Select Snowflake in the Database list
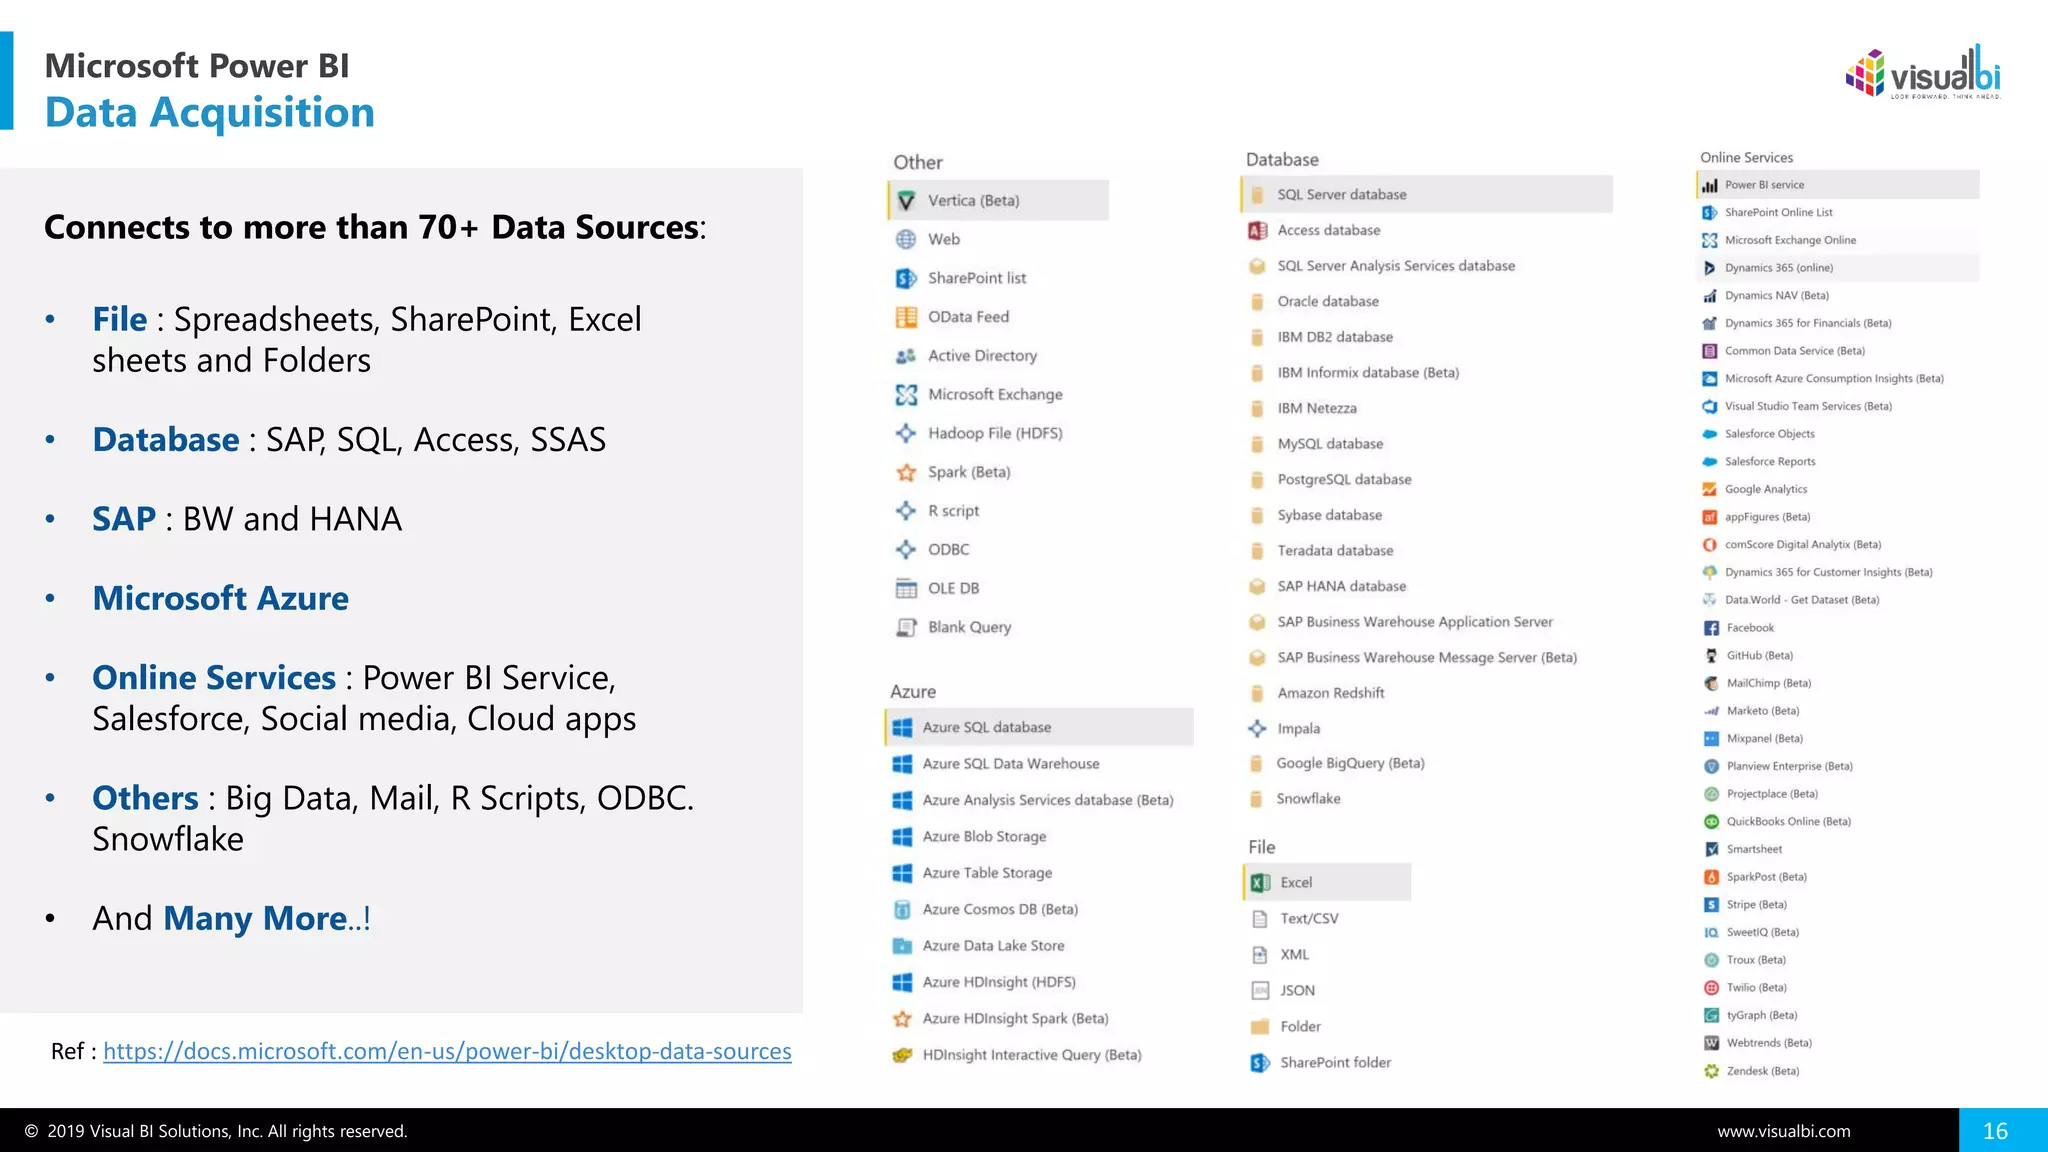The width and height of the screenshot is (2048, 1152). [x=1295, y=799]
